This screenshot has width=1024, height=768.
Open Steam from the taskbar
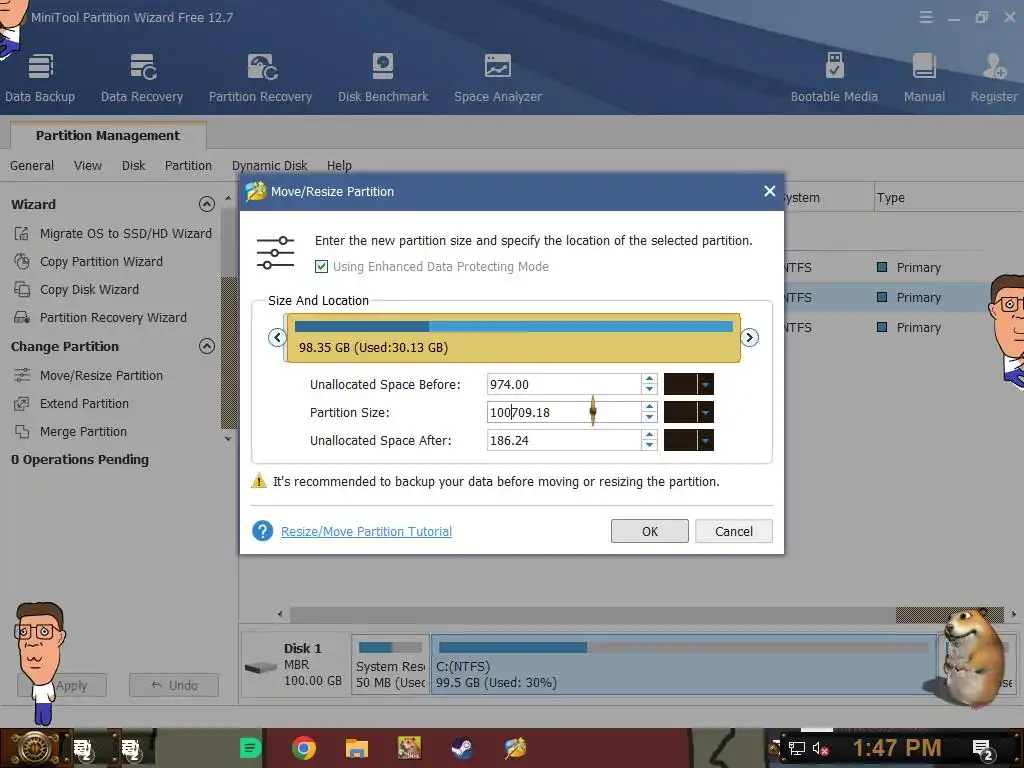tap(462, 748)
